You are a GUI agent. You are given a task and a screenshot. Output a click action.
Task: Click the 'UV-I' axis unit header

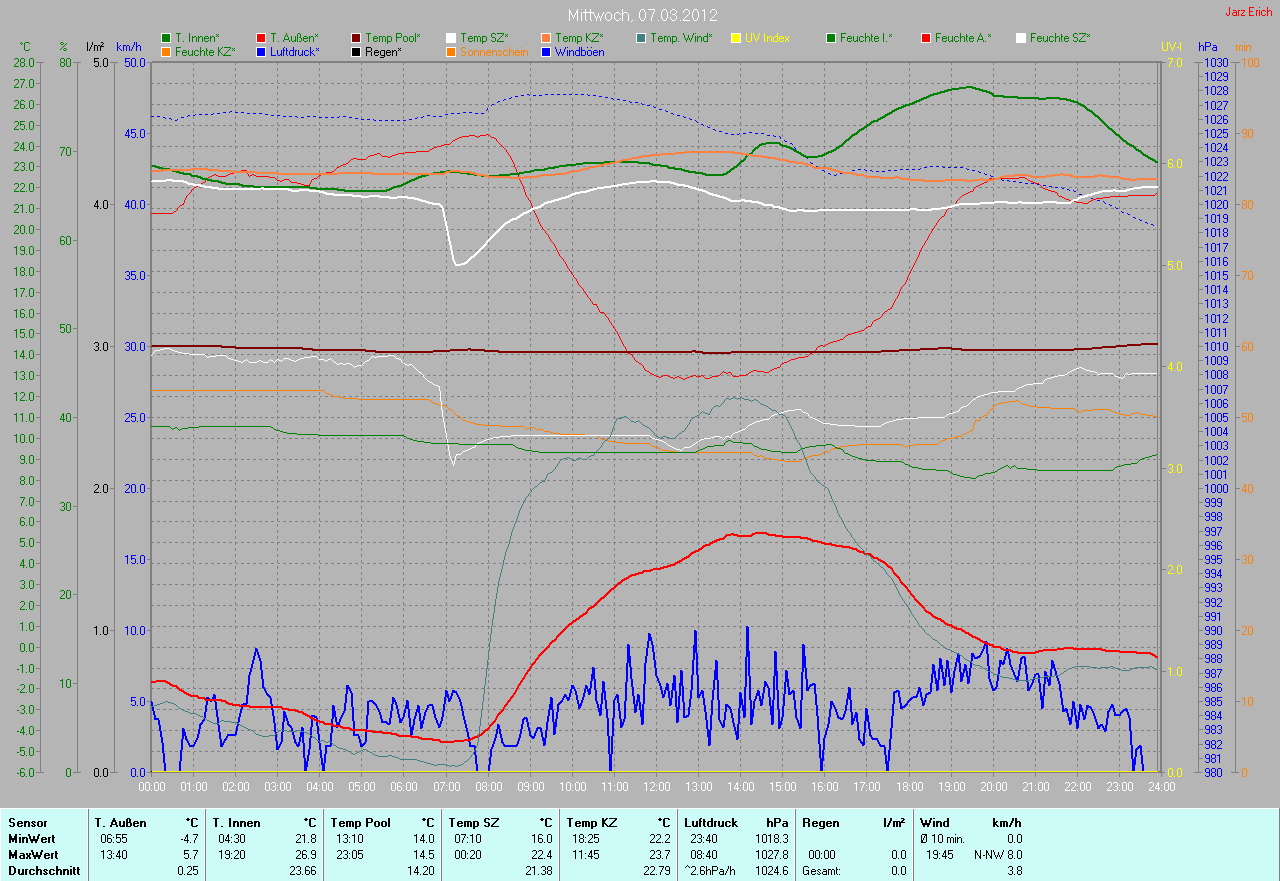pos(1171,47)
